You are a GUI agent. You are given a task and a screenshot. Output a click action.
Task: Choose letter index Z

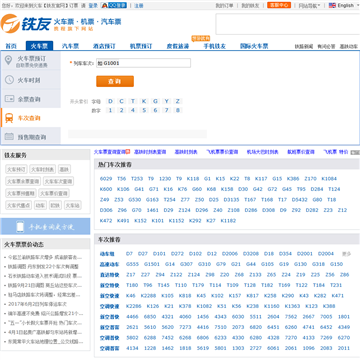[x=178, y=101]
